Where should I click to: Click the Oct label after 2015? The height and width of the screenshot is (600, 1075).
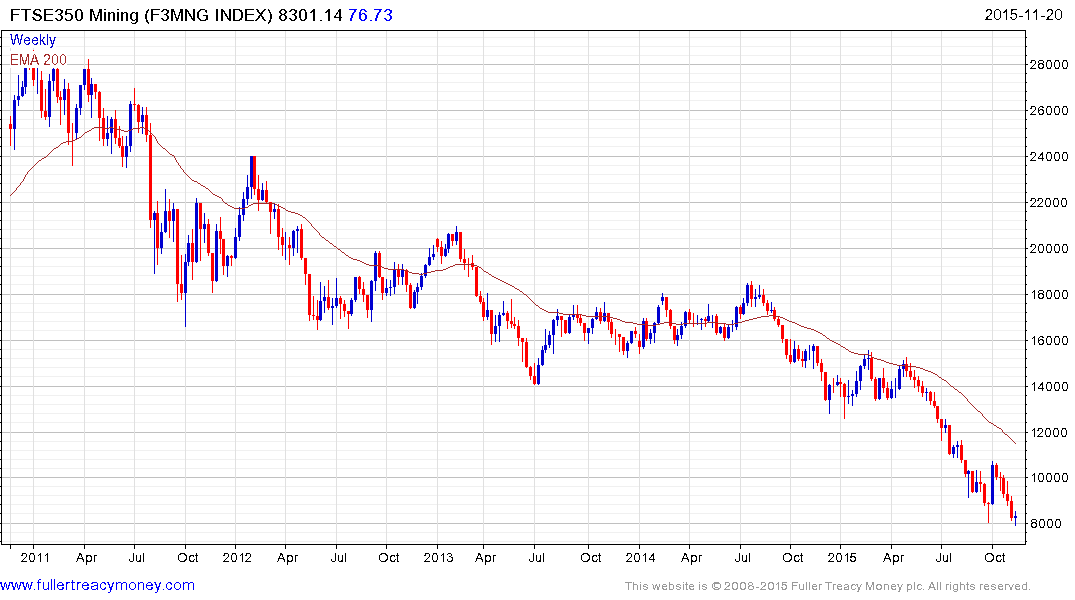995,557
